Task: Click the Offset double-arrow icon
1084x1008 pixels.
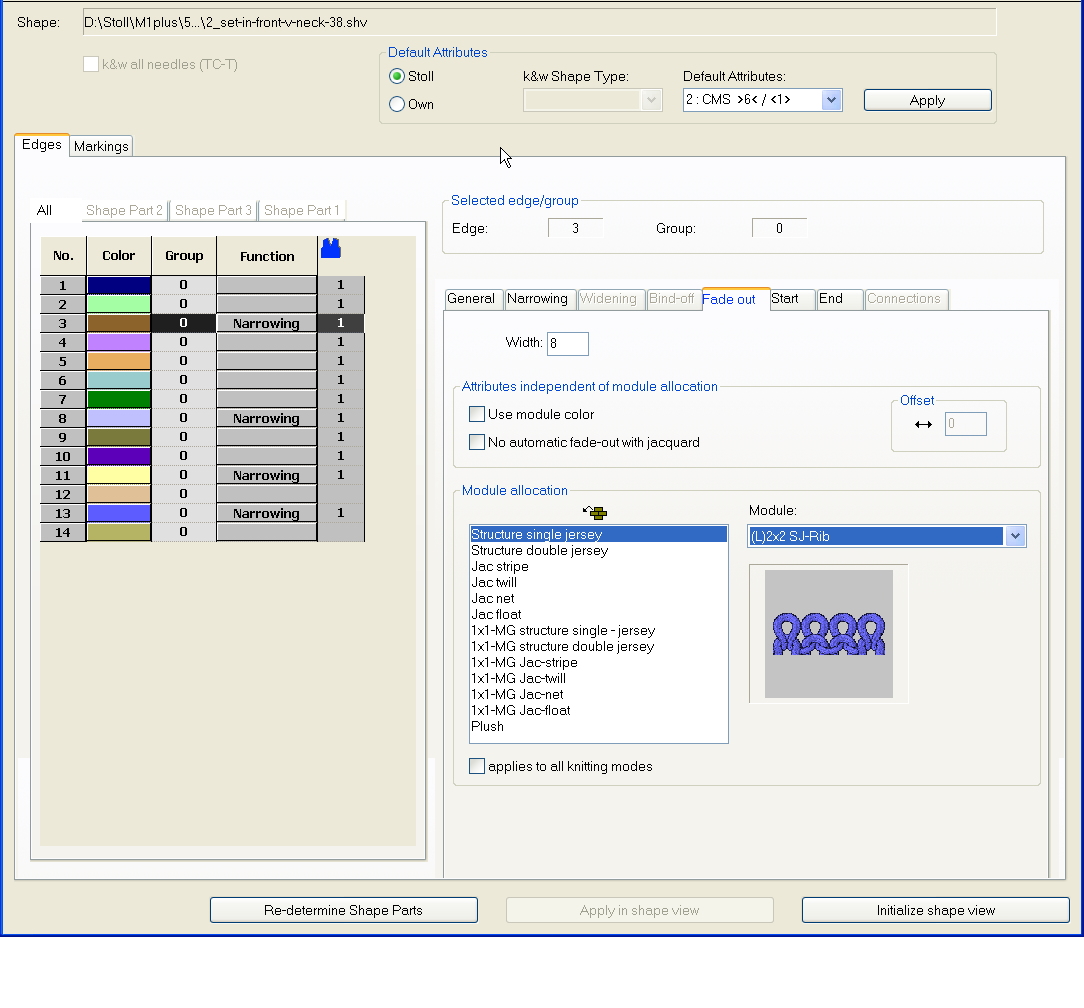Action: [923, 424]
